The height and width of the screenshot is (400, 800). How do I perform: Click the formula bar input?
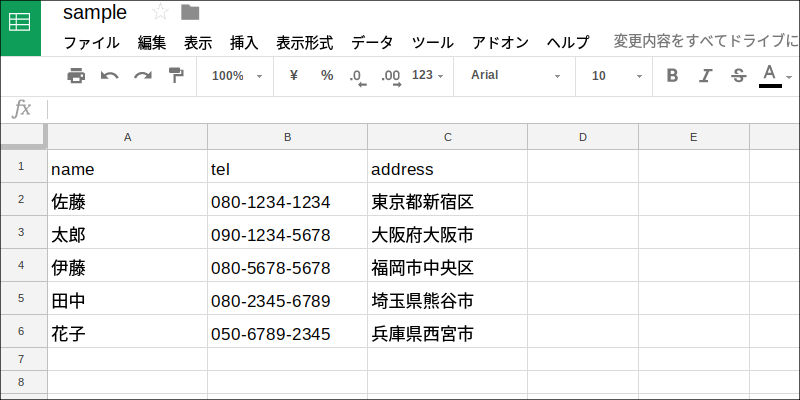(423, 109)
